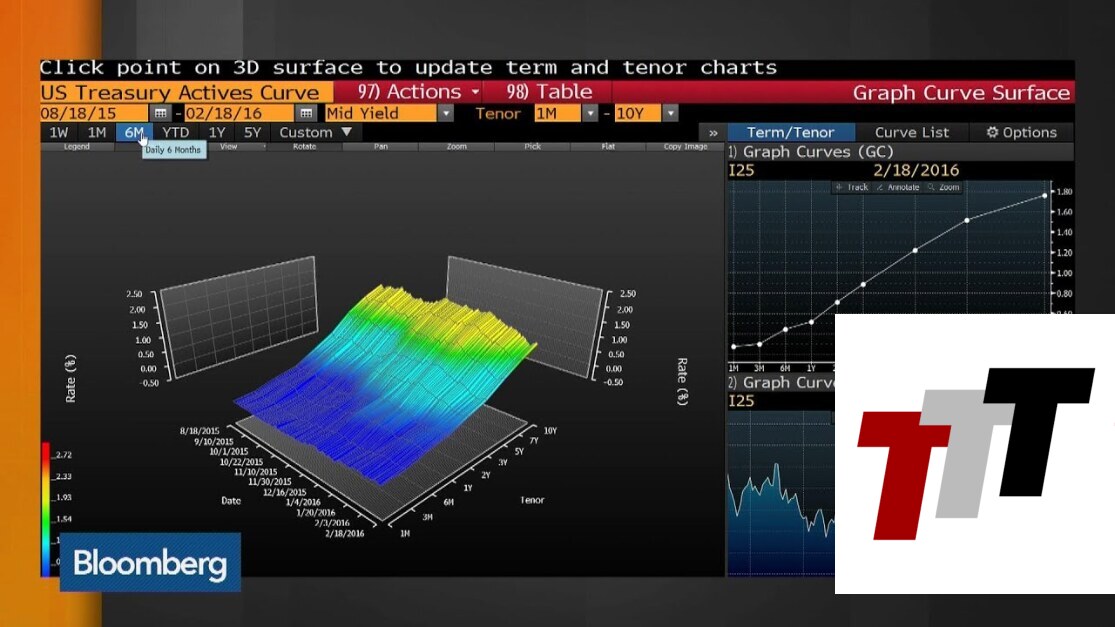The width and height of the screenshot is (1115, 627).
Task: Collapse the side panel with double-arrow icon
Action: (x=713, y=132)
